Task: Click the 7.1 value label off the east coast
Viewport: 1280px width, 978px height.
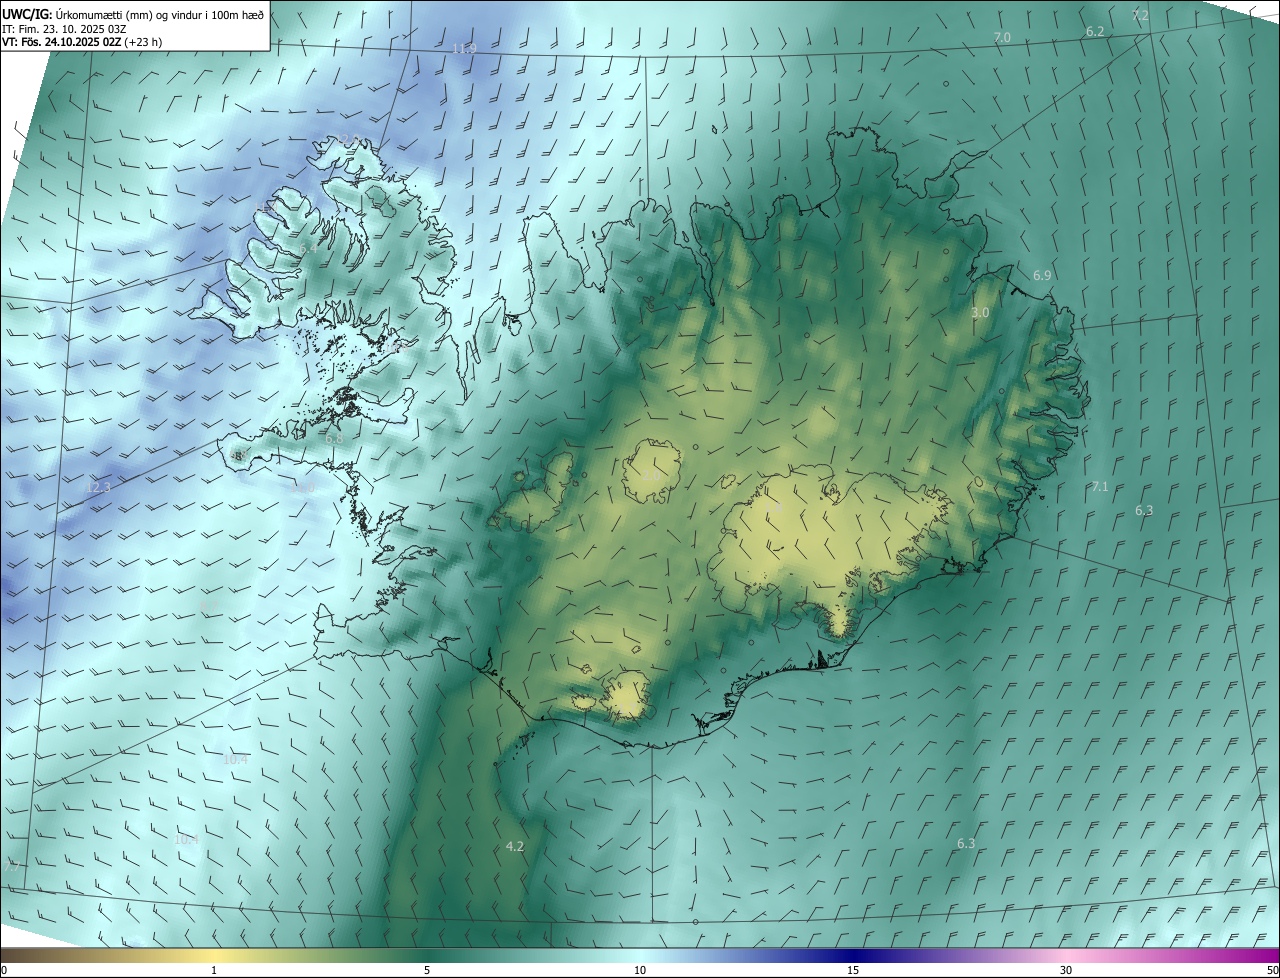Action: tap(1100, 487)
